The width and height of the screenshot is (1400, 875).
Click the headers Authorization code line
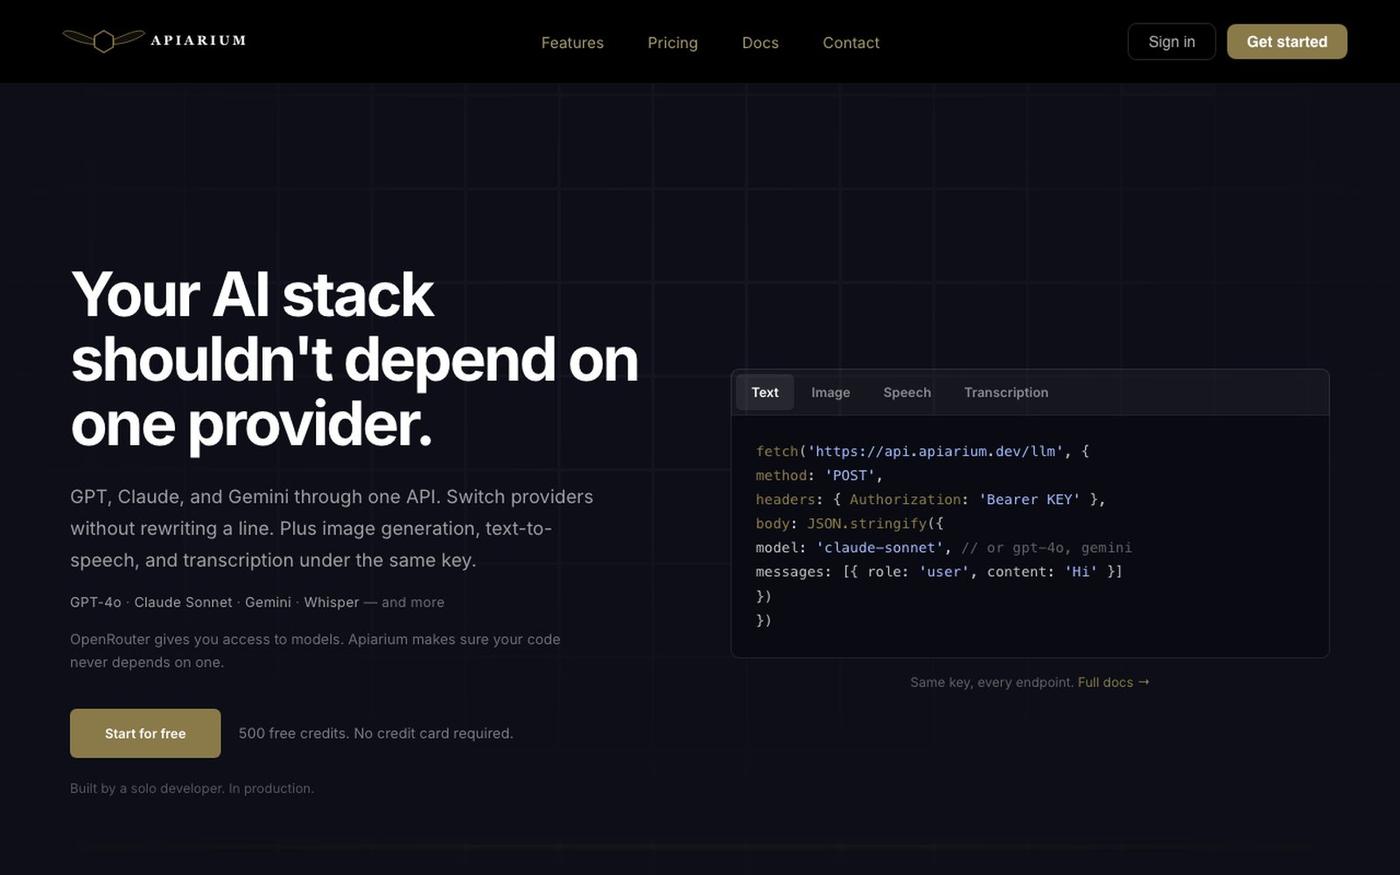[x=930, y=499]
